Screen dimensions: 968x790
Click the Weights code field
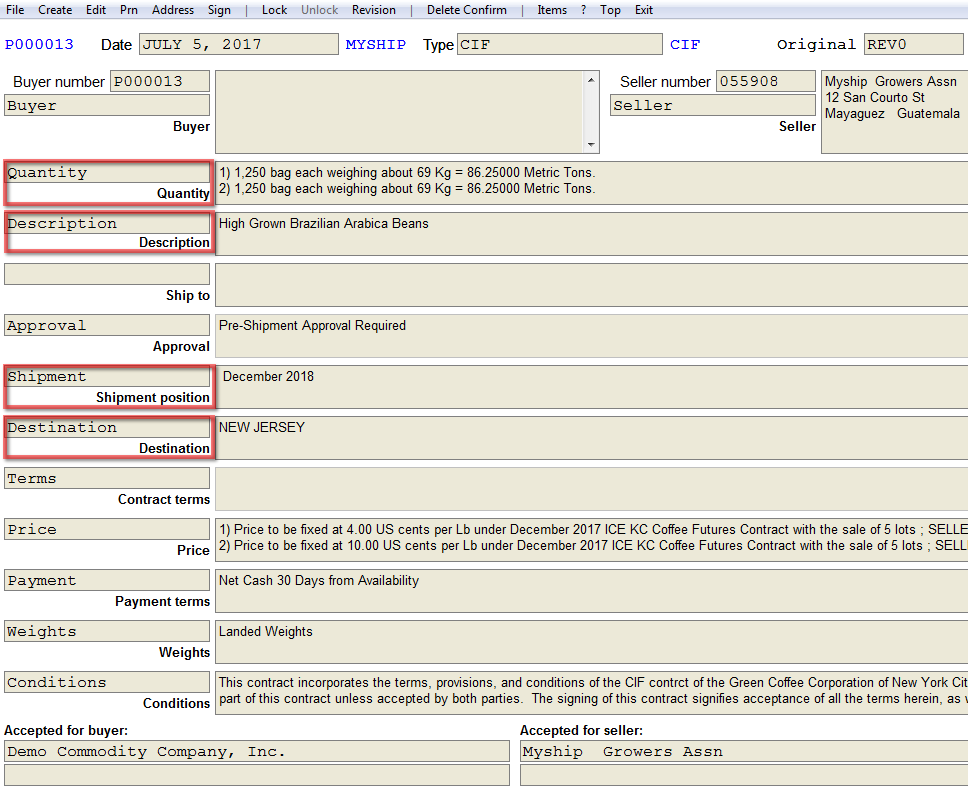coord(107,631)
